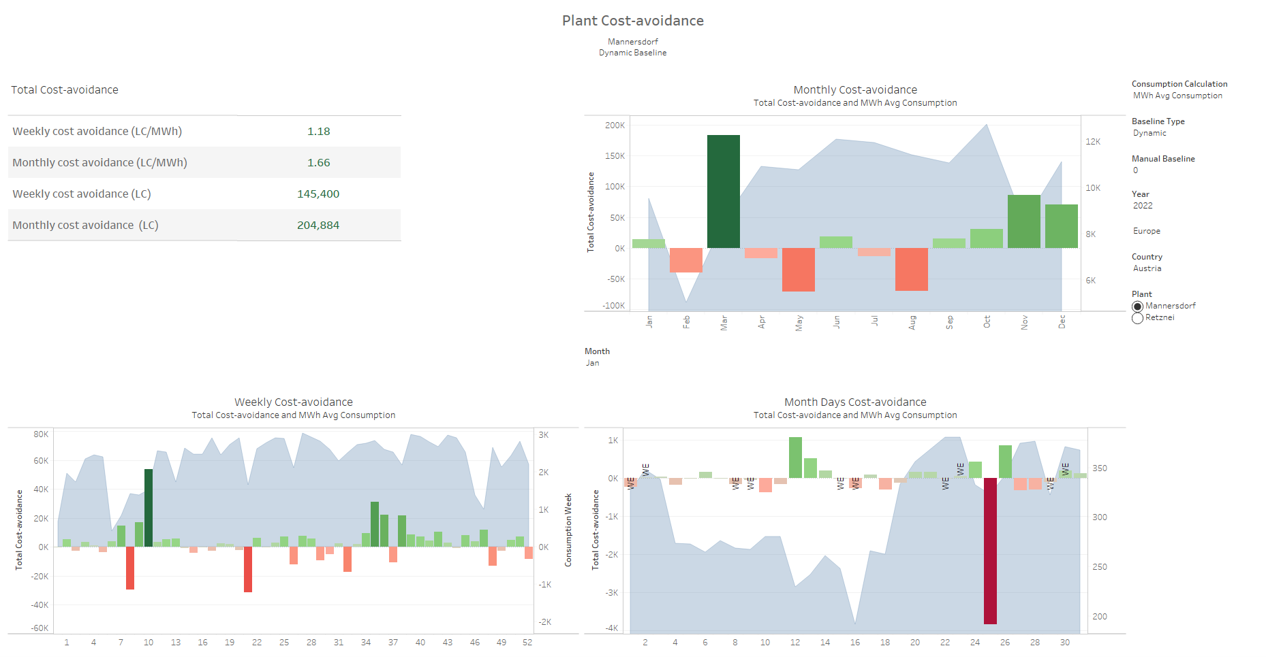The image size is (1266, 657).
Task: Click the 'Monthly cost avoidance (LC/MWh)' row label
Action: pos(100,162)
